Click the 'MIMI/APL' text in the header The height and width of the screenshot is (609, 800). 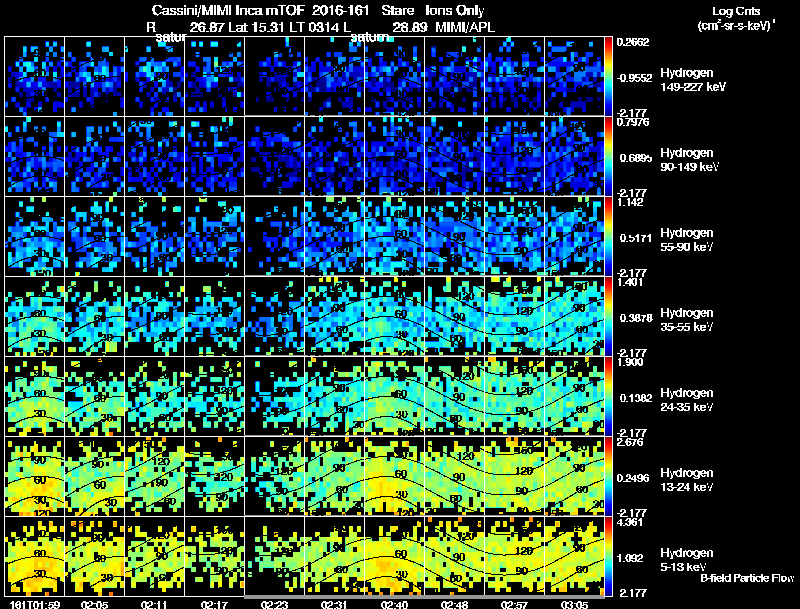[x=465, y=27]
